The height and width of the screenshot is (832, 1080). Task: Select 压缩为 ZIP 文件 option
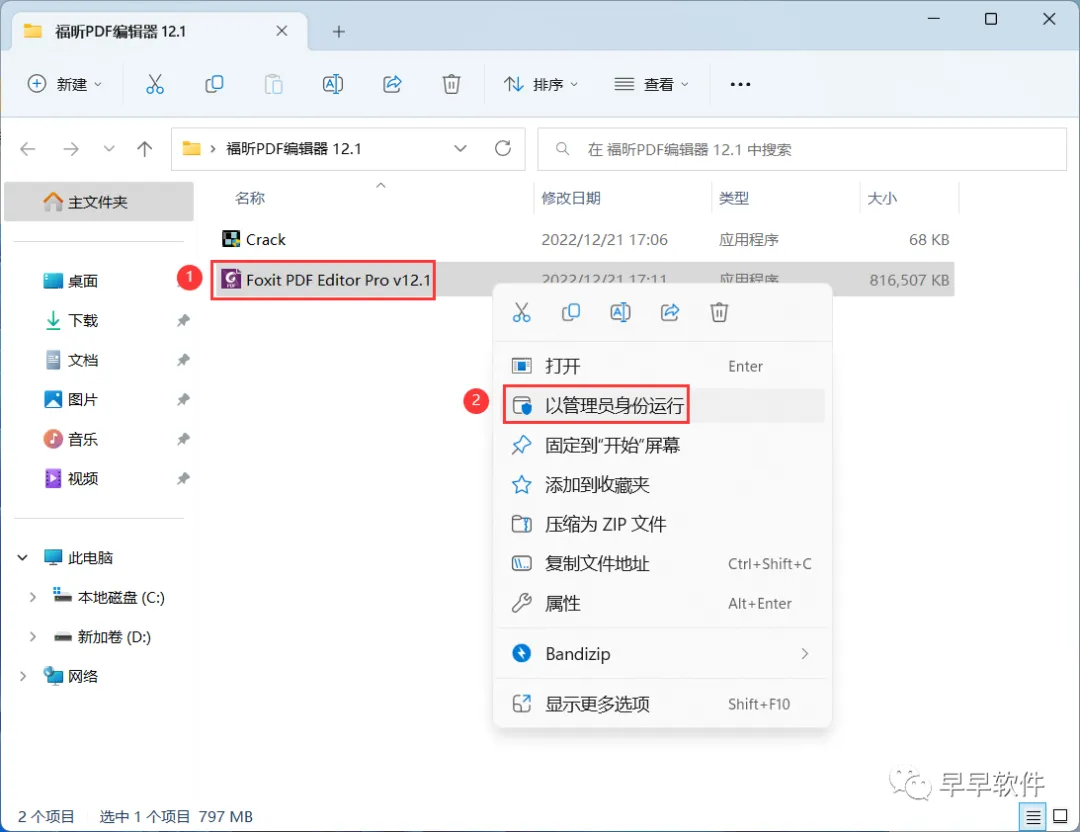[663, 524]
